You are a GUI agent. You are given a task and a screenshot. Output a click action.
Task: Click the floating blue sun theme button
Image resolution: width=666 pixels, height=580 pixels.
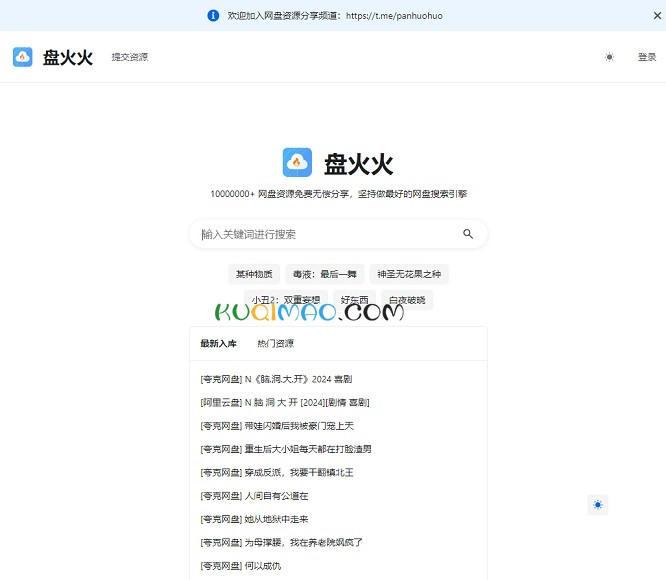(x=598, y=505)
